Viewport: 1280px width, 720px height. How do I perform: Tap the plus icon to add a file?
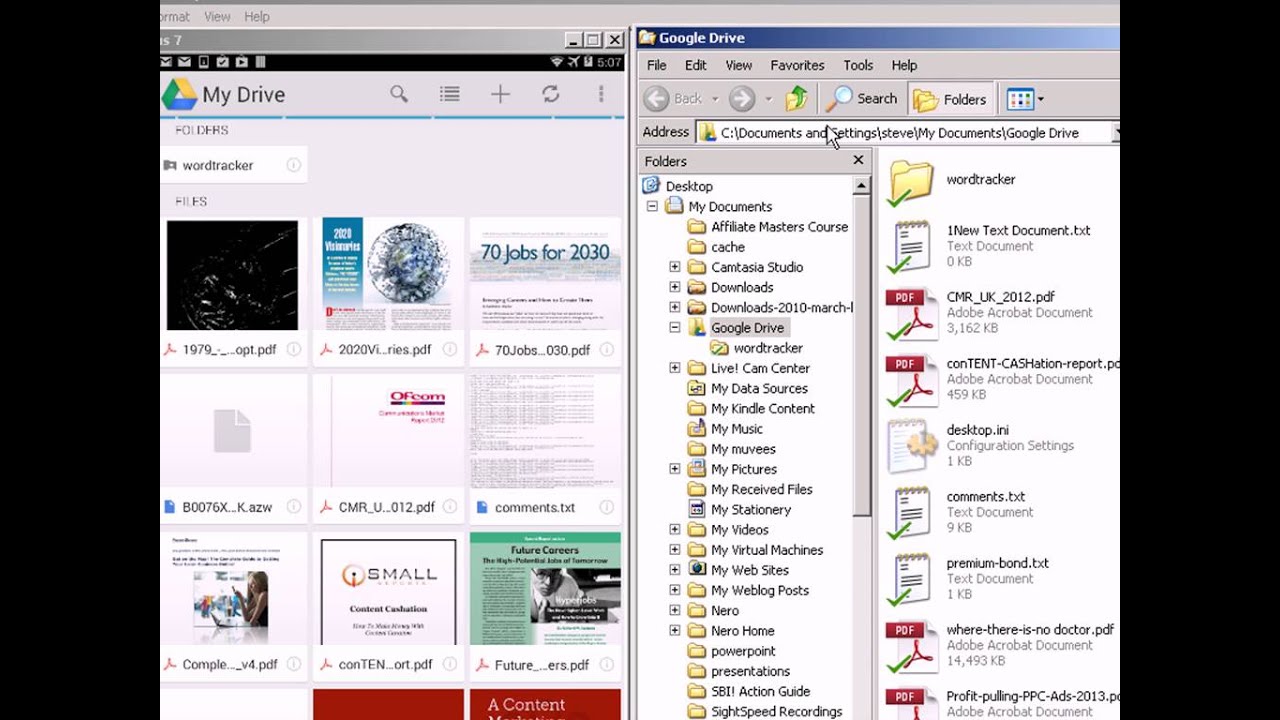[500, 94]
